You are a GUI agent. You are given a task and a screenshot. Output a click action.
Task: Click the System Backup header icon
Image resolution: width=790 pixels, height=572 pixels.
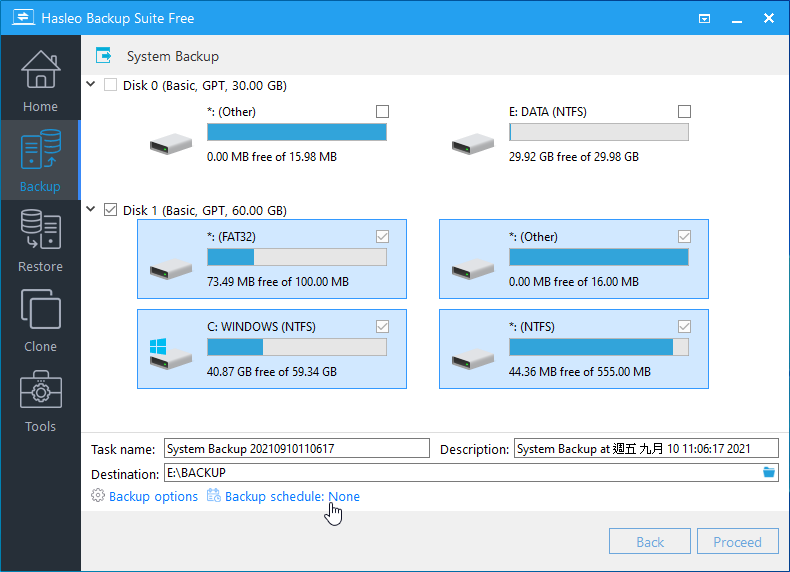point(103,56)
